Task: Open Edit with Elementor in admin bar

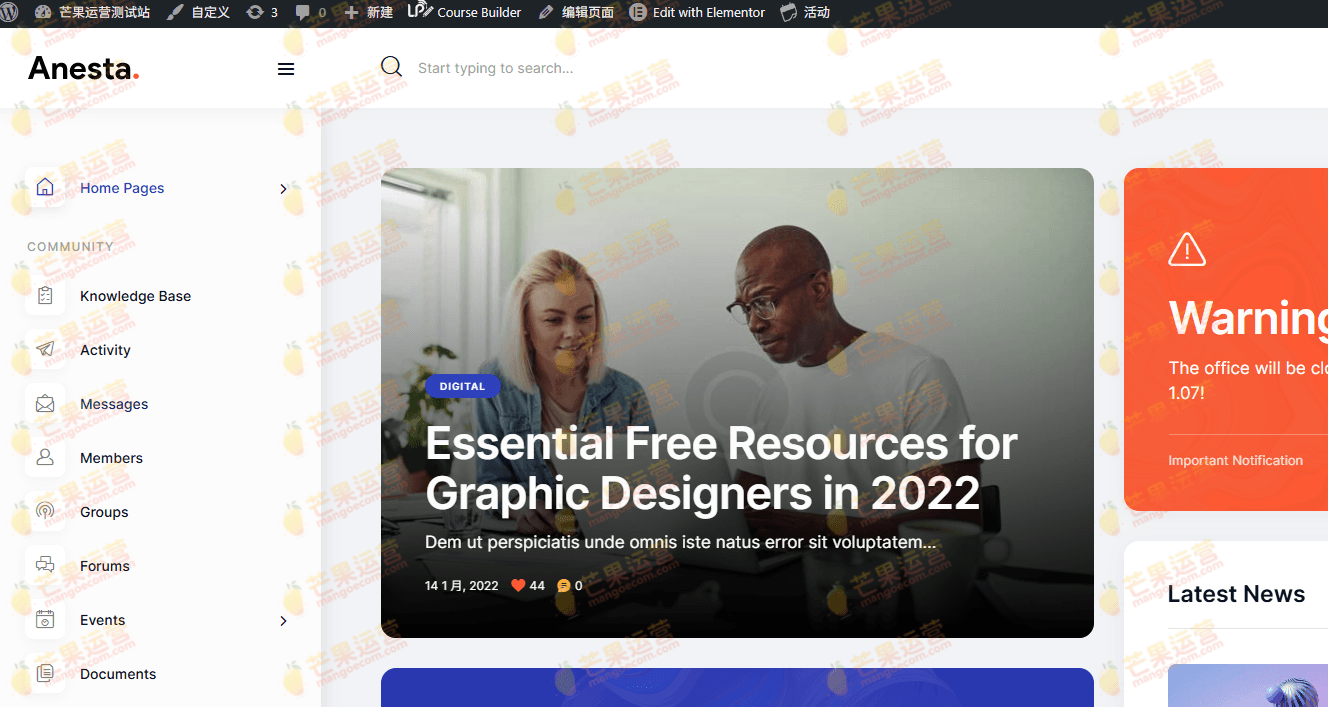Action: [697, 12]
